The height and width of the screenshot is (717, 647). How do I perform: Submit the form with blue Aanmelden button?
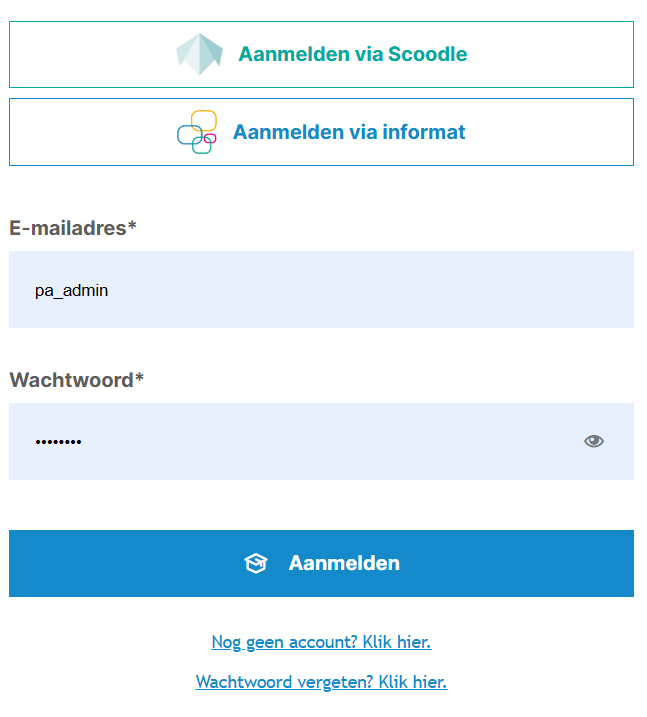click(321, 563)
